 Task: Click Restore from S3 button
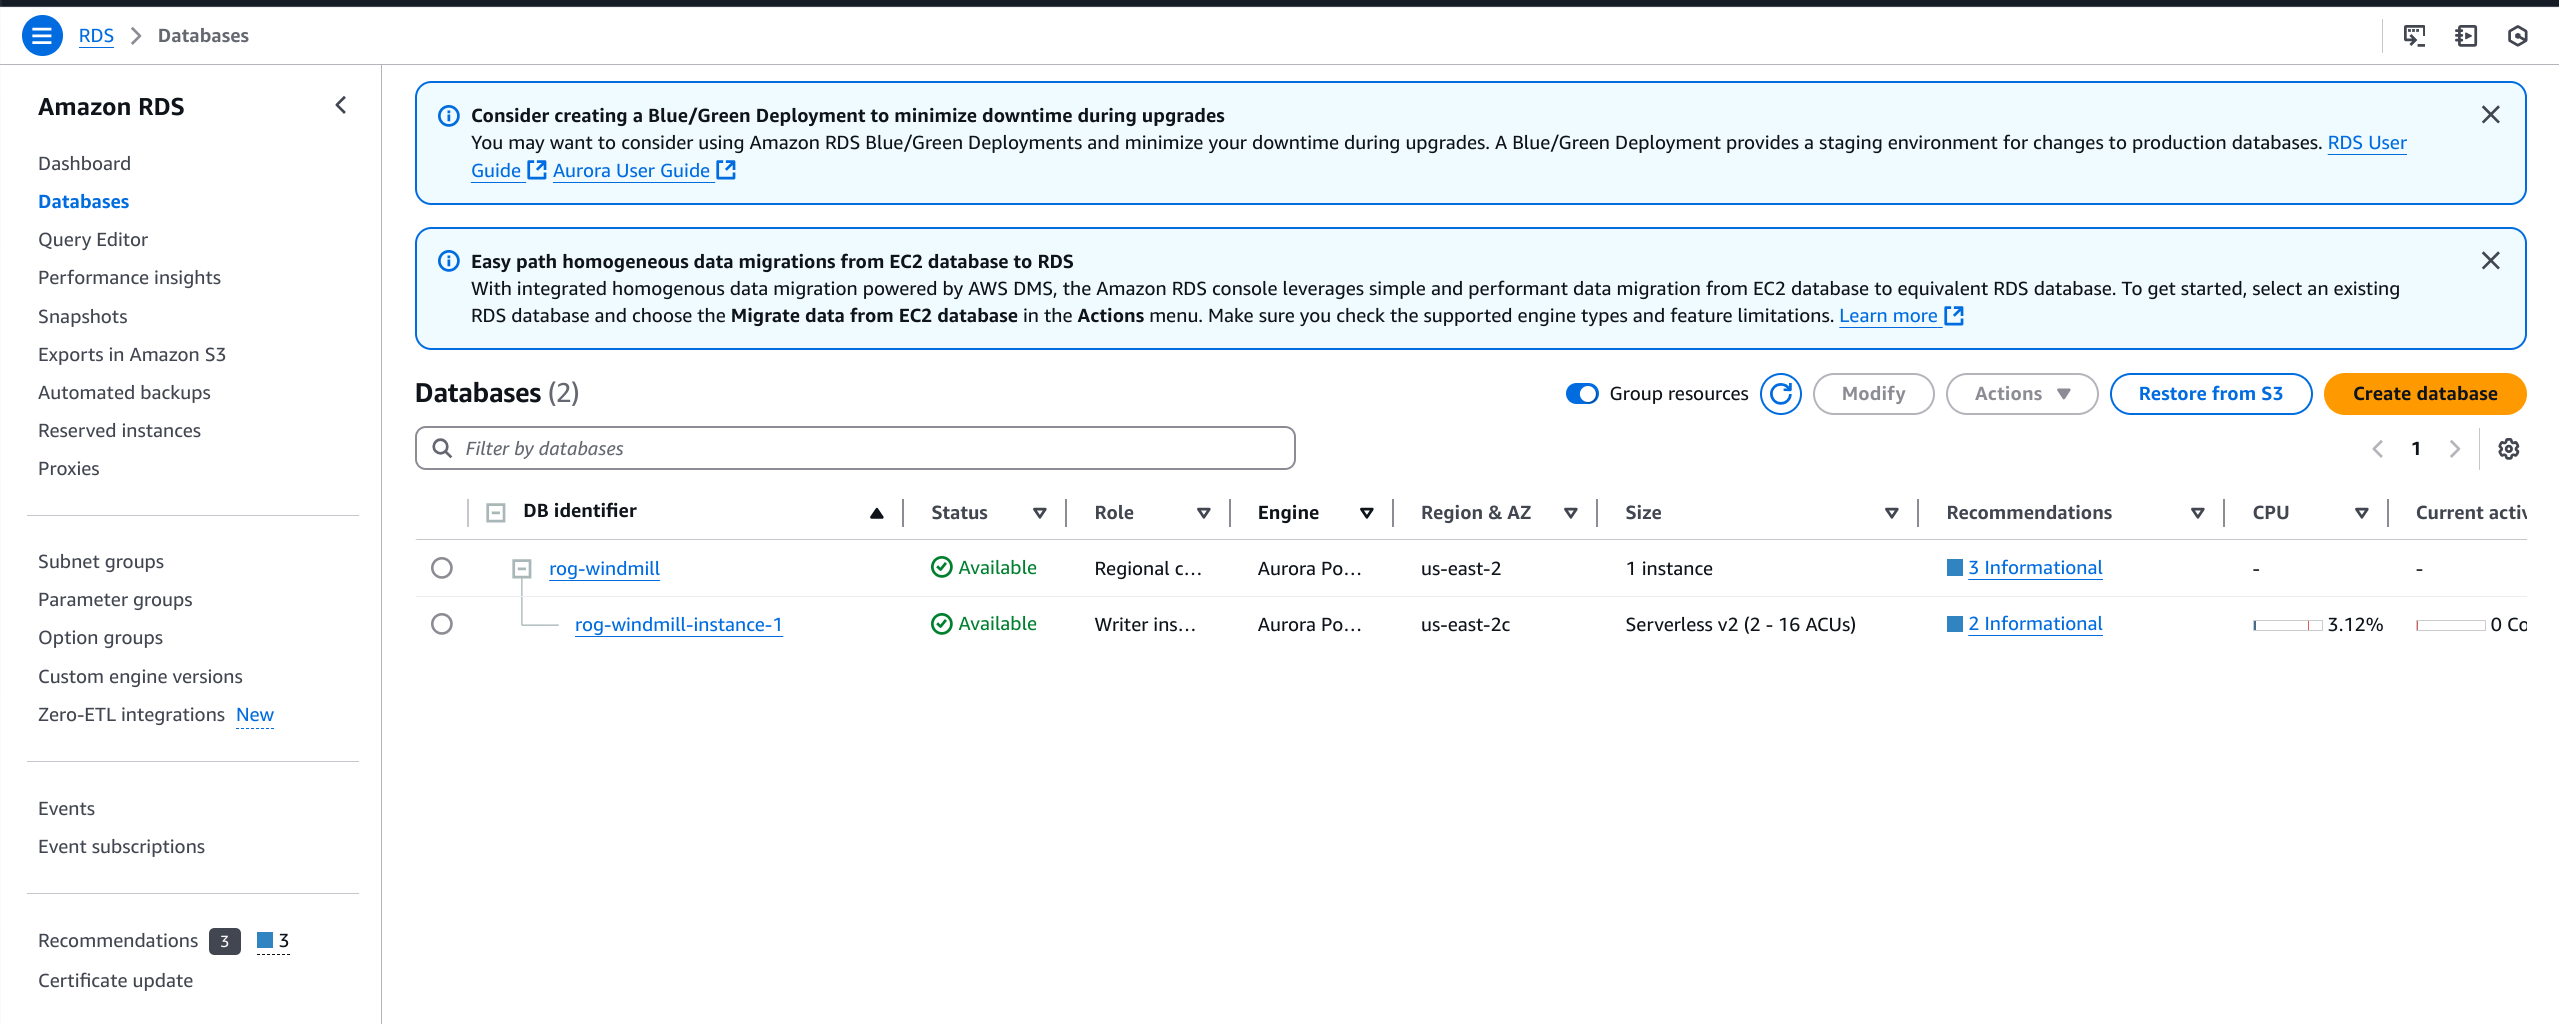[x=2211, y=394]
